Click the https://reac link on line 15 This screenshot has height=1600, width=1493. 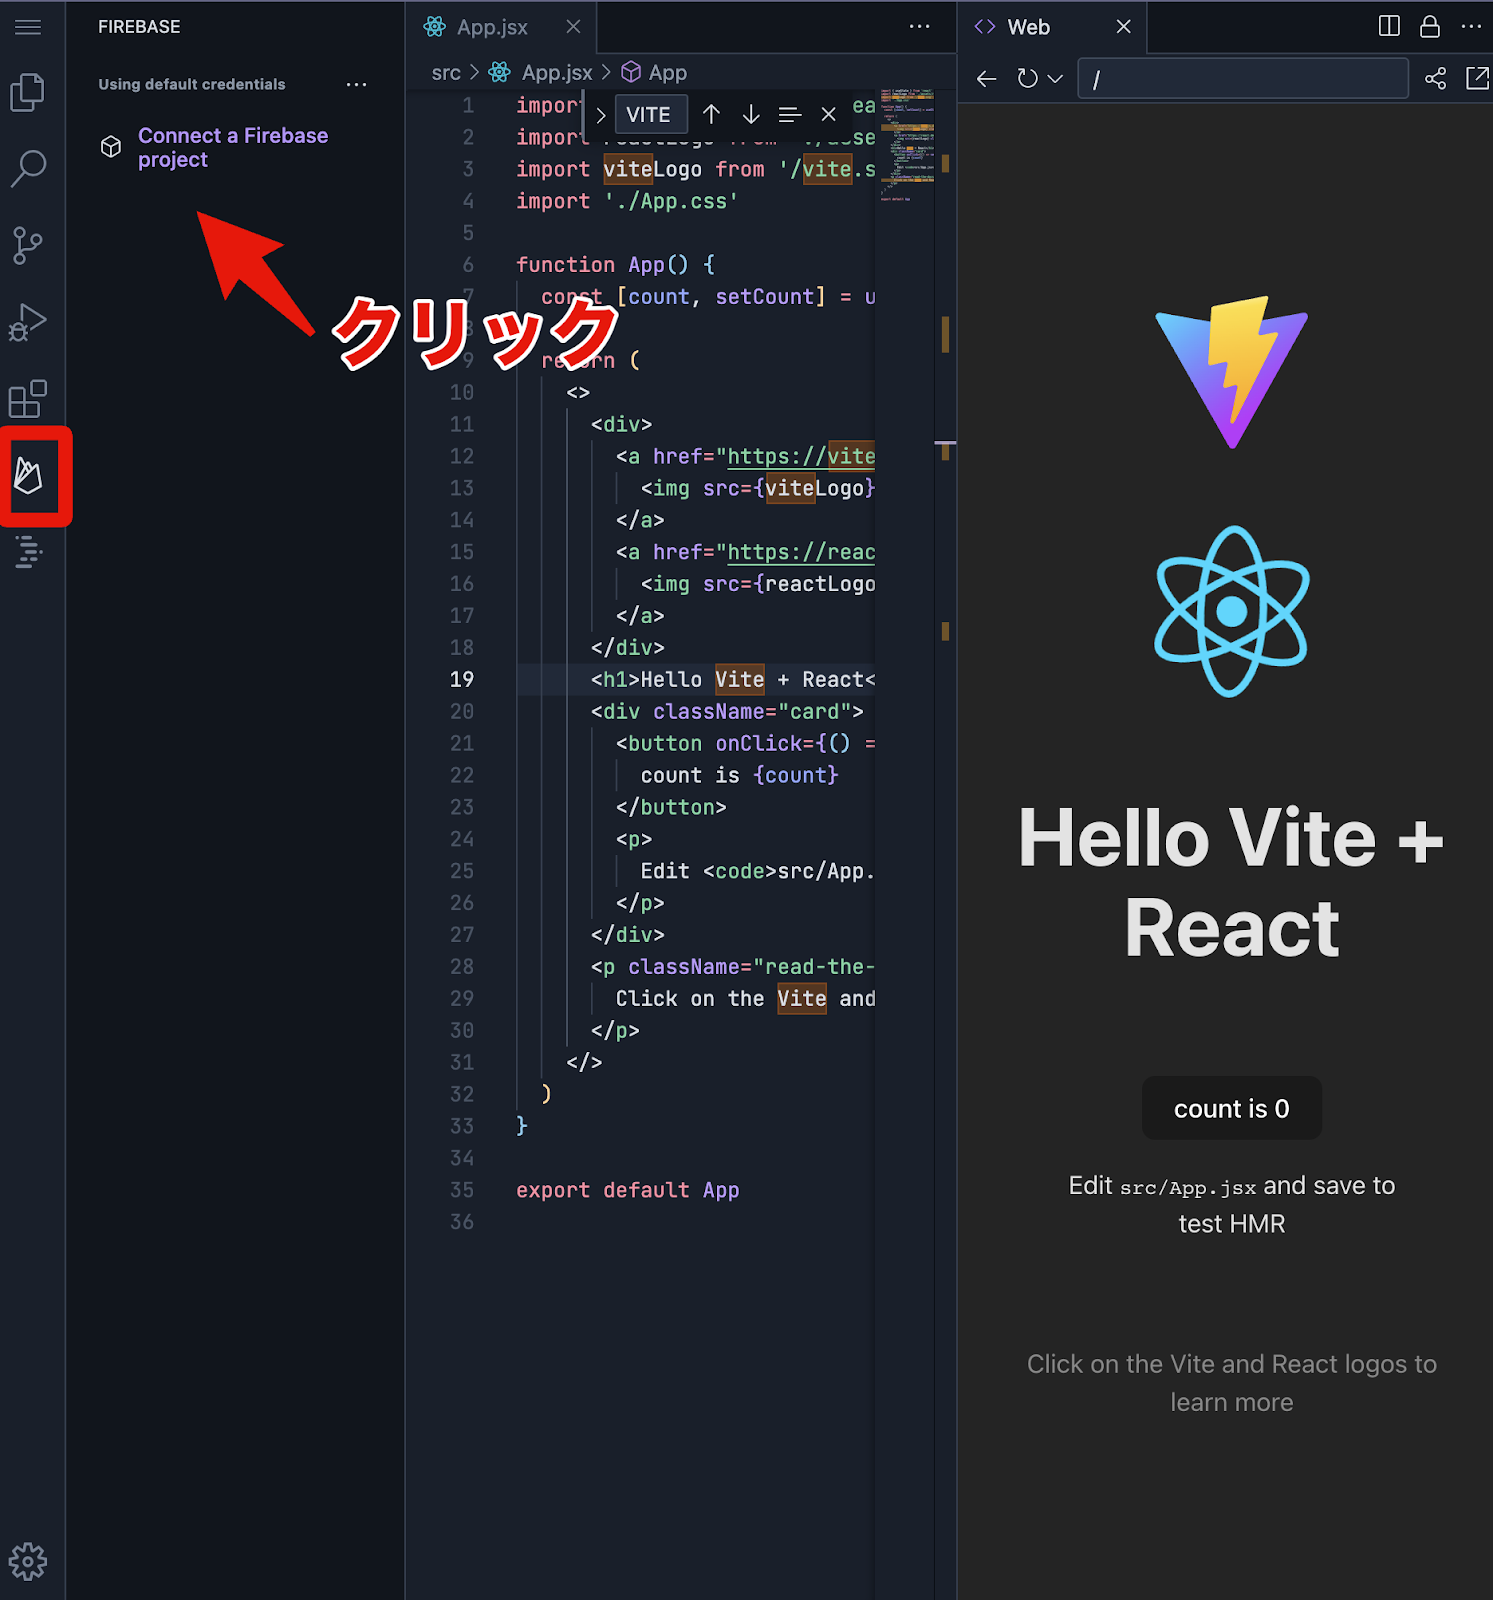[801, 553]
